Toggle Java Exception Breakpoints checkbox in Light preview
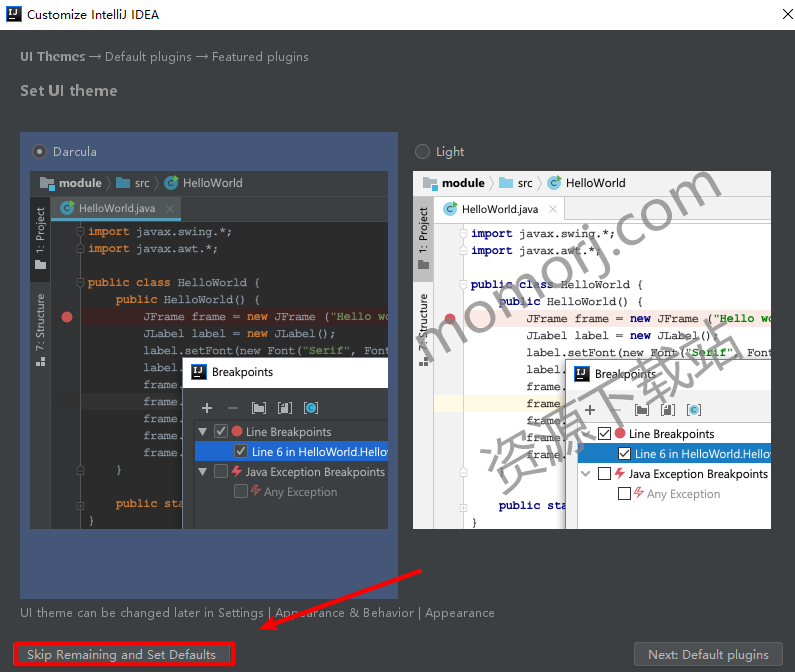The width and height of the screenshot is (795, 672). pos(604,474)
